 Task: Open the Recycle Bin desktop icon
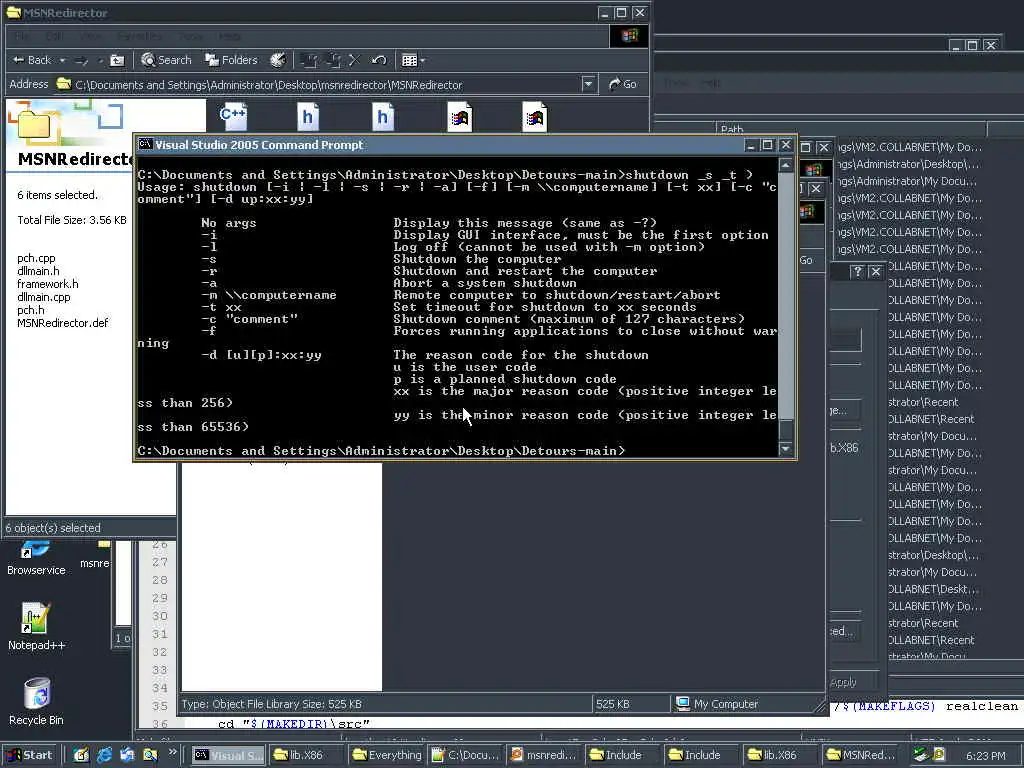36,701
